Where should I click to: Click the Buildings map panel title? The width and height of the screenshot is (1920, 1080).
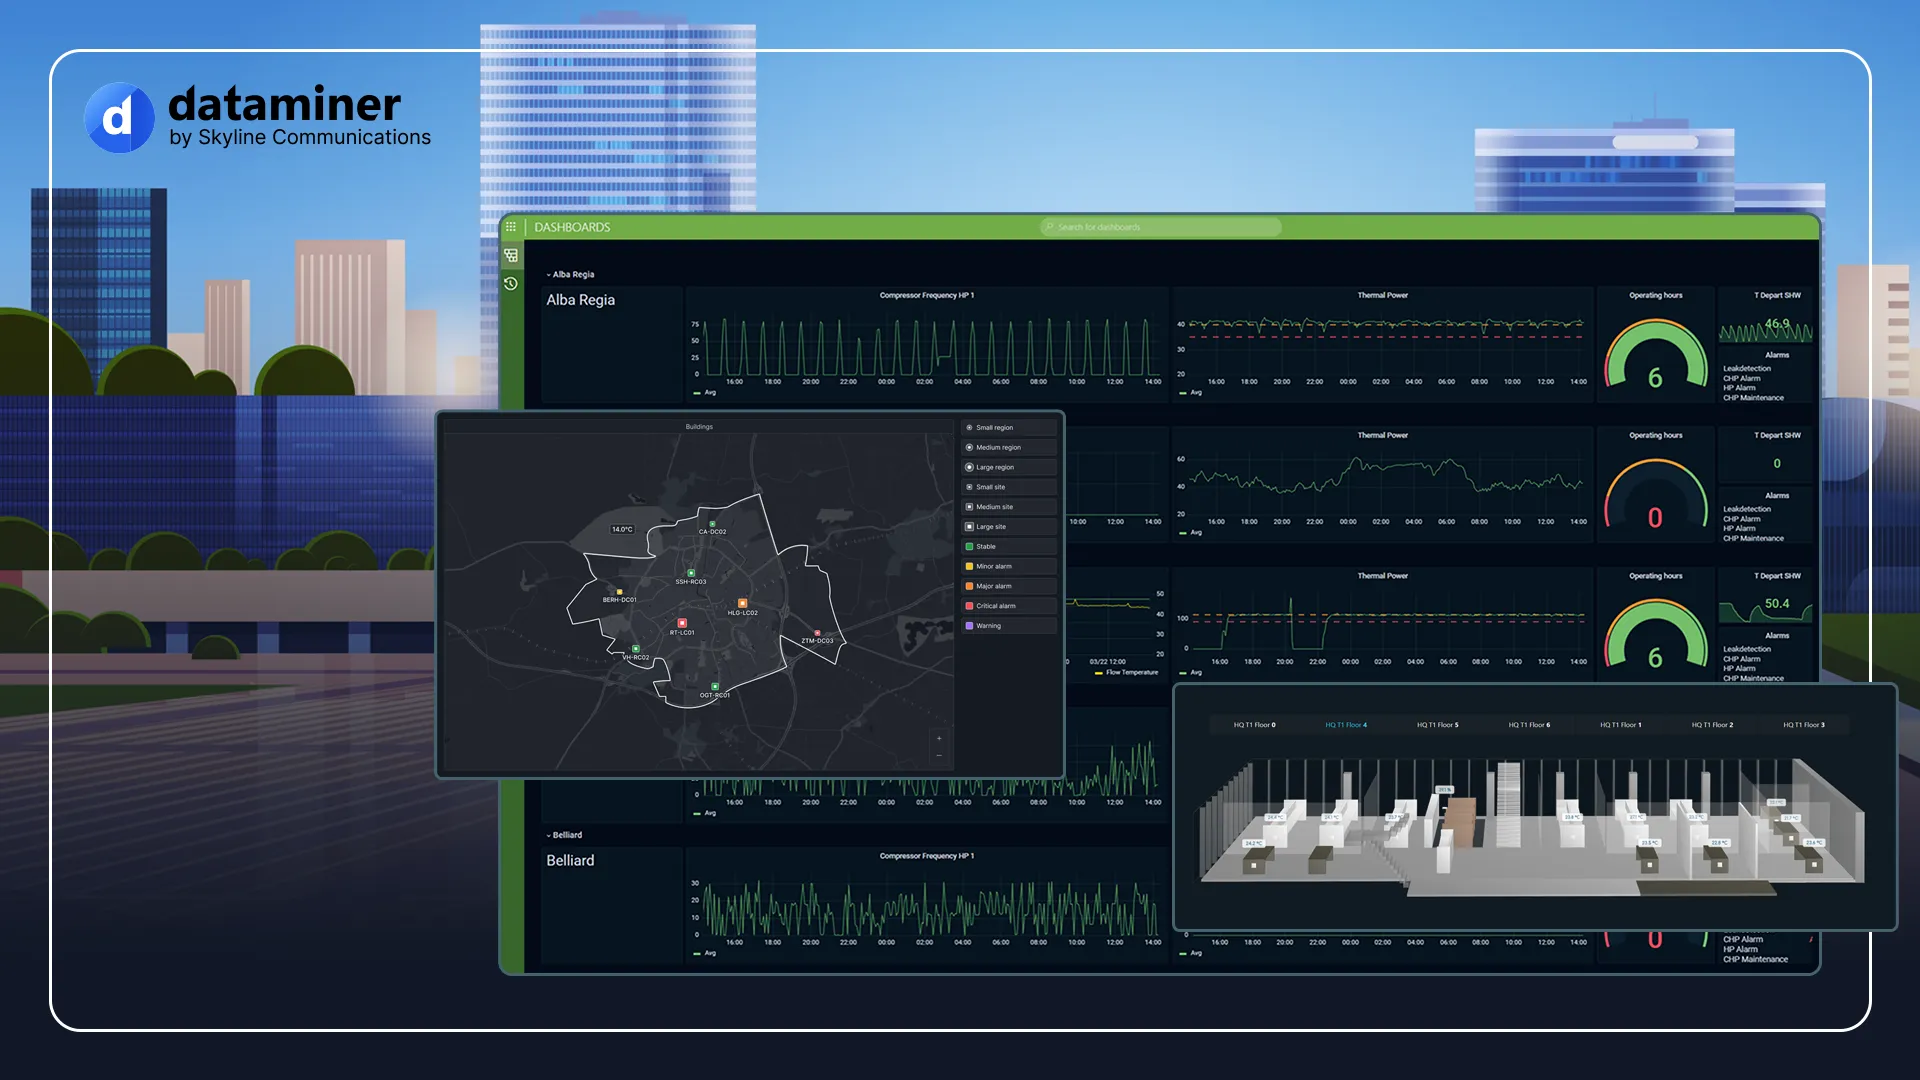(699, 427)
